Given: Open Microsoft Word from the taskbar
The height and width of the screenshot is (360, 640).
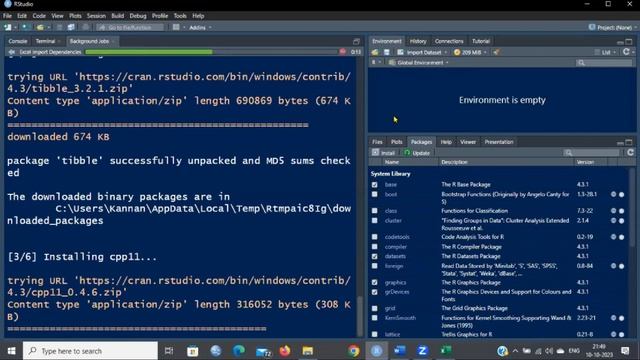Looking at the screenshot, I should pyautogui.click(x=400, y=351).
